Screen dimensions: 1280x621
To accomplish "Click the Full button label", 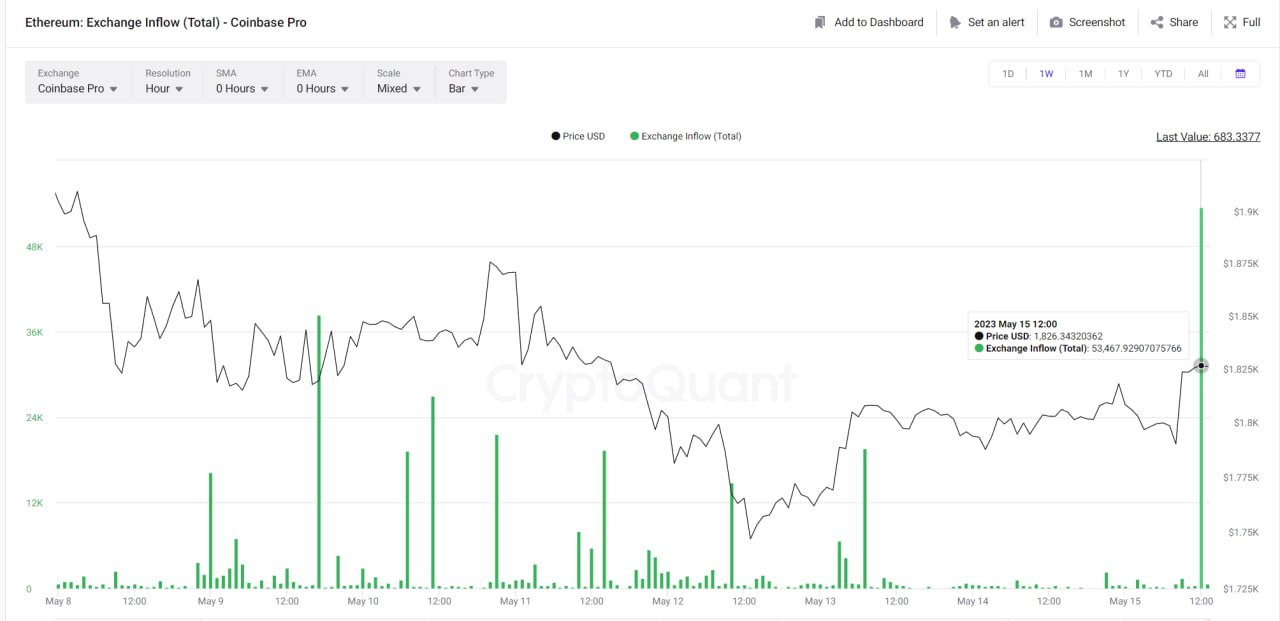I will [x=1251, y=22].
